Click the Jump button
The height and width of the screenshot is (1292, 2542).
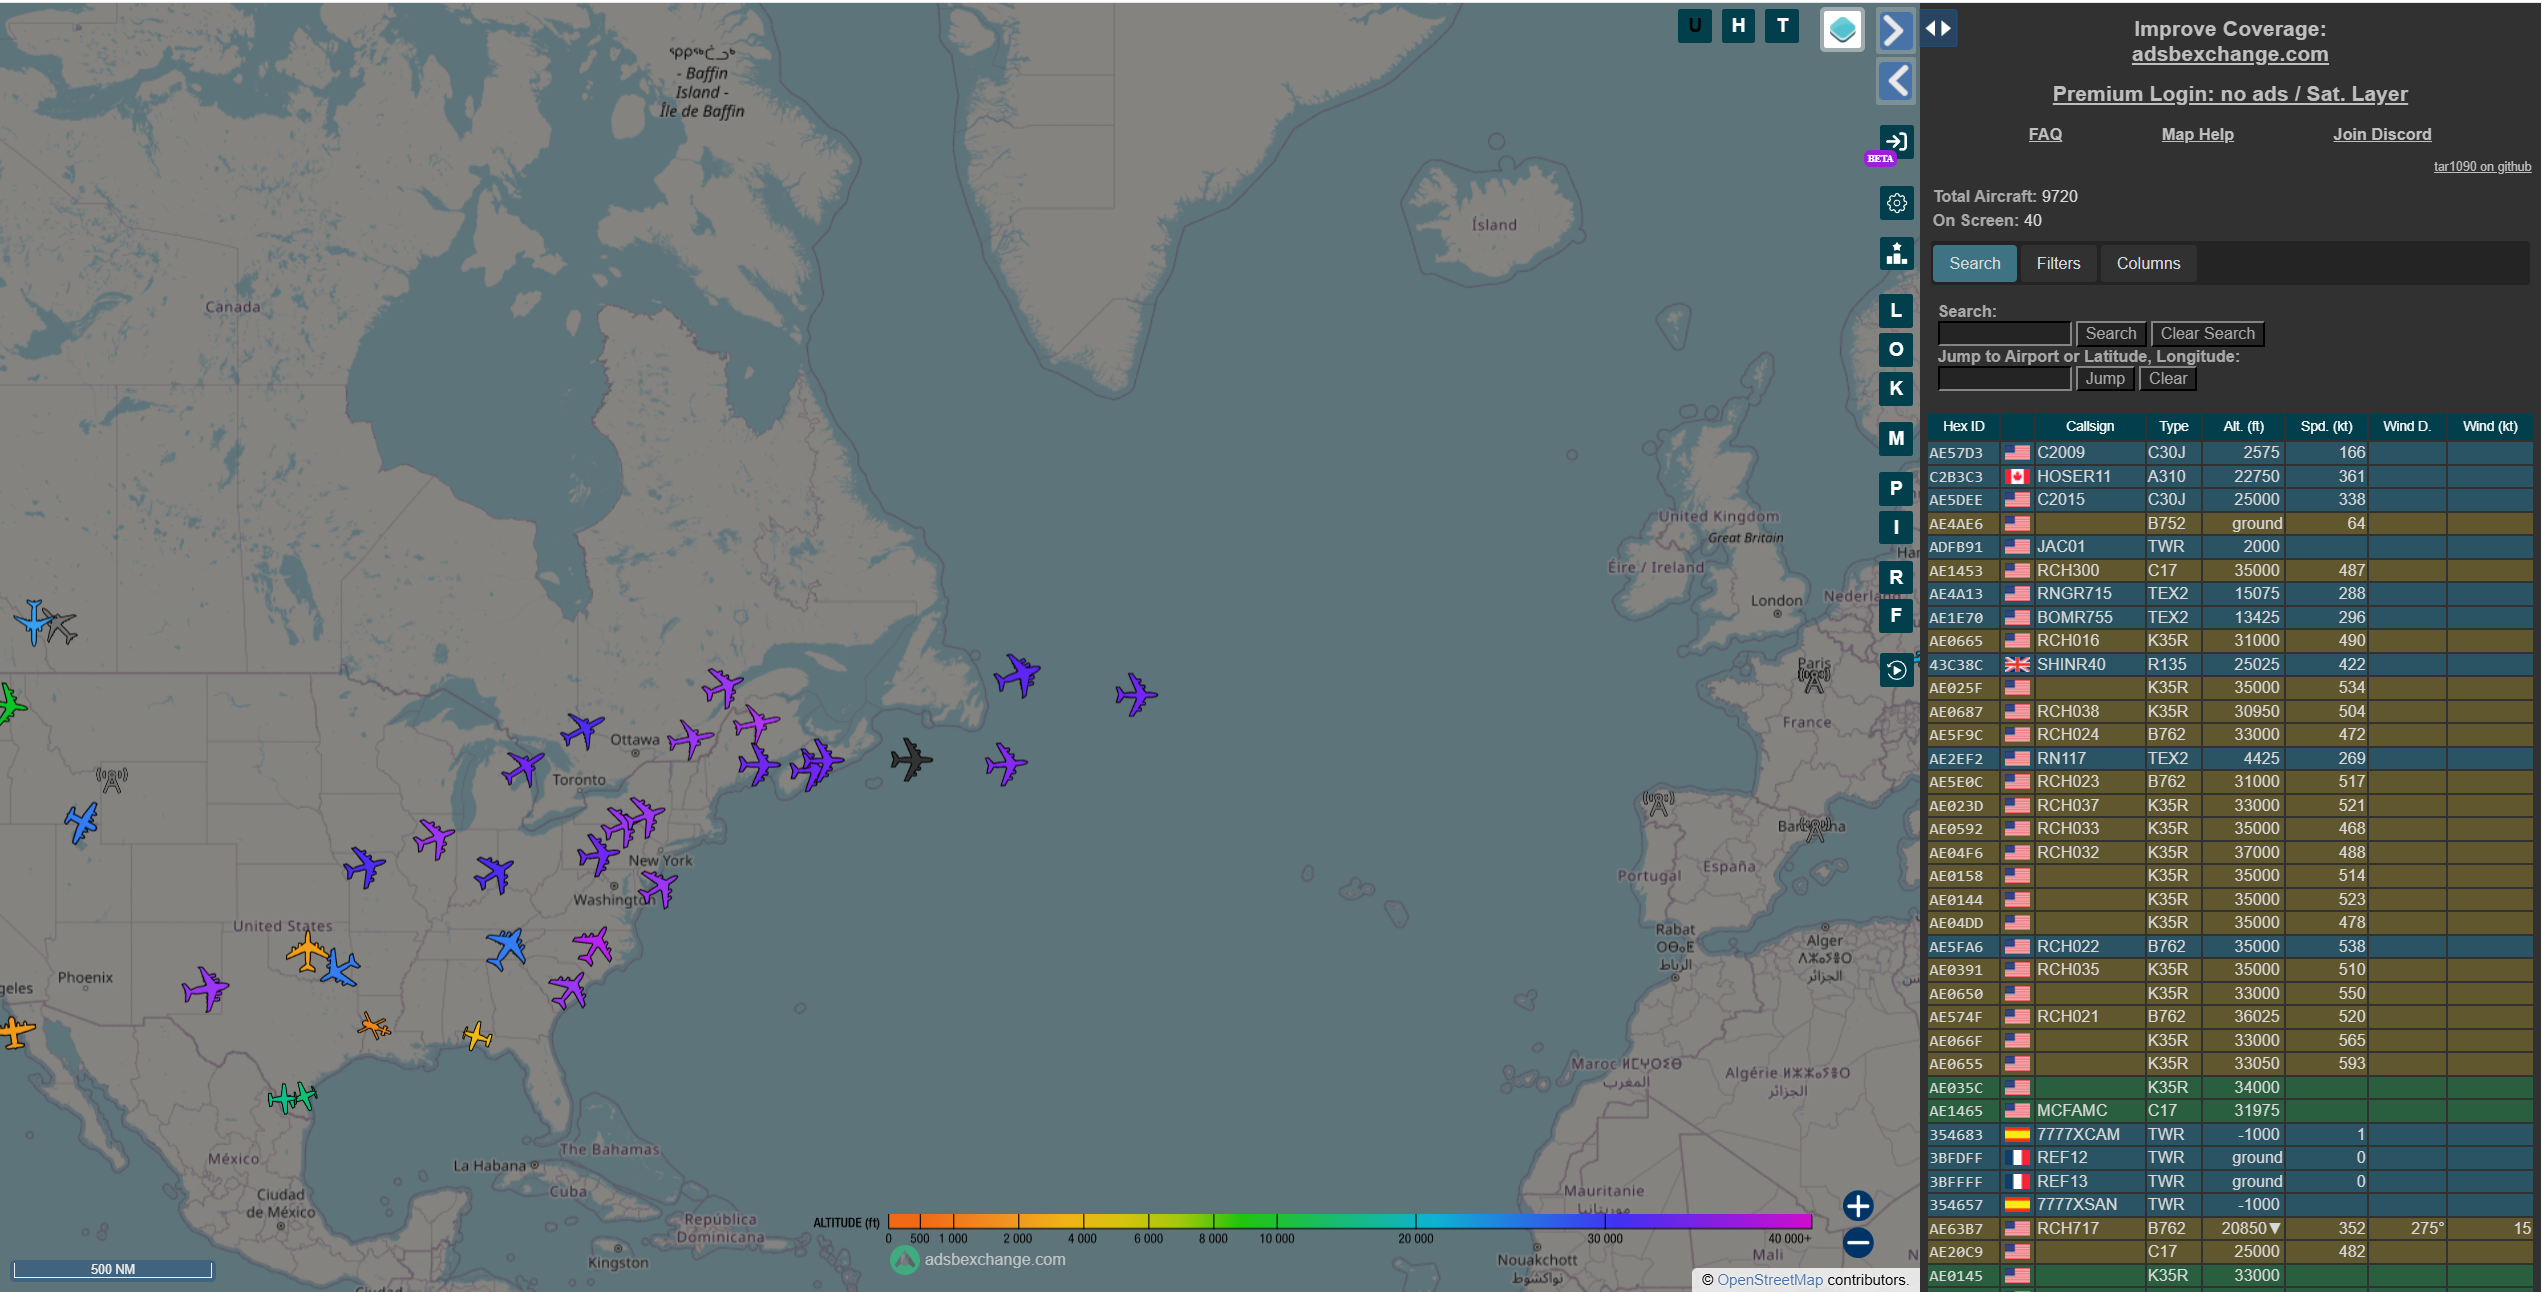tap(2104, 379)
